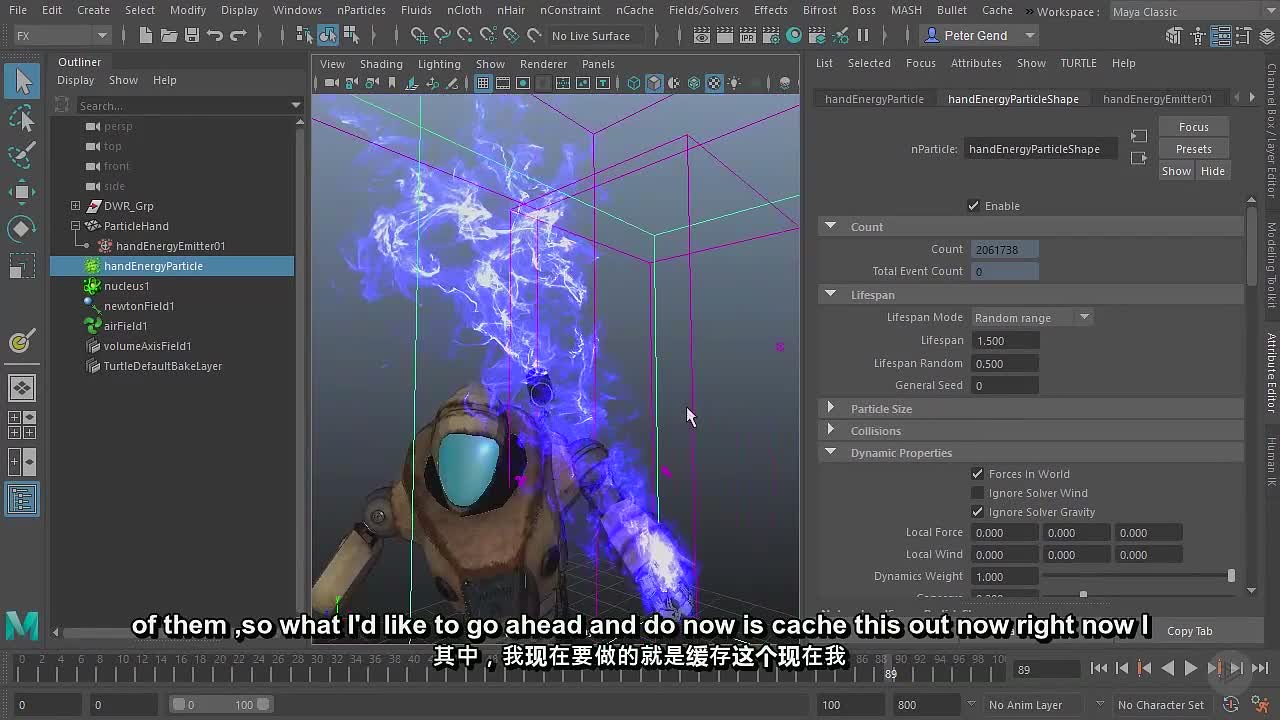Viewport: 1280px width, 720px height.
Task: Activate the Rotate tool
Action: 22,229
